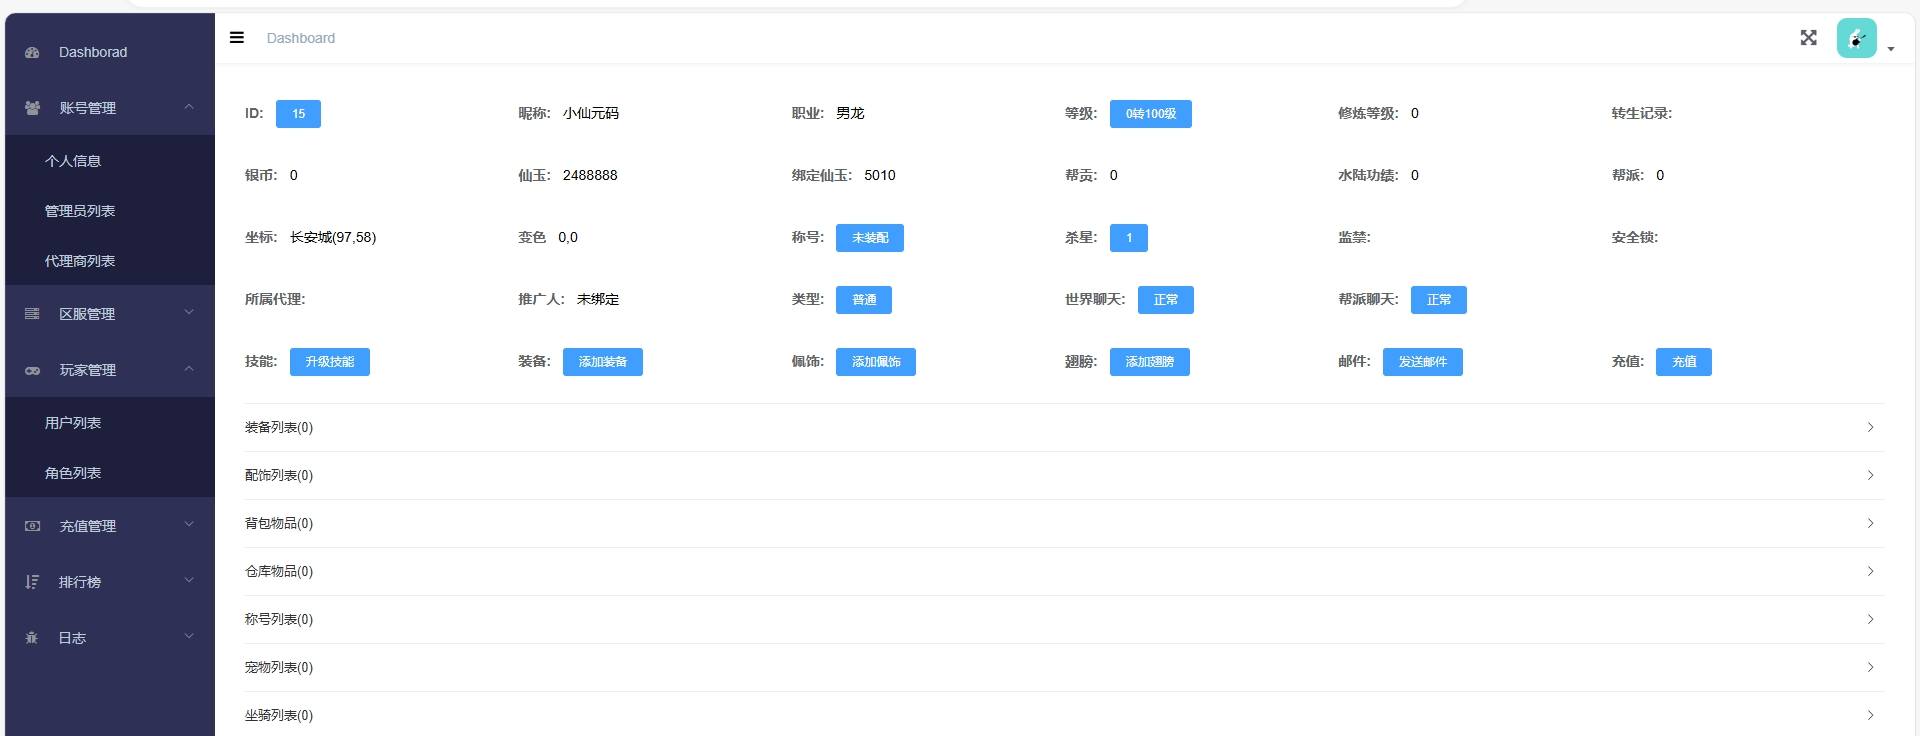1920x736 pixels.
Task: Open 个人信息 submenu item
Action: [110, 161]
